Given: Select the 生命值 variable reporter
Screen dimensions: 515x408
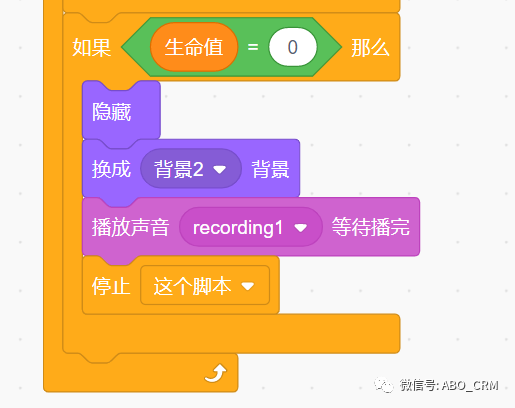Looking at the screenshot, I should click(x=194, y=47).
